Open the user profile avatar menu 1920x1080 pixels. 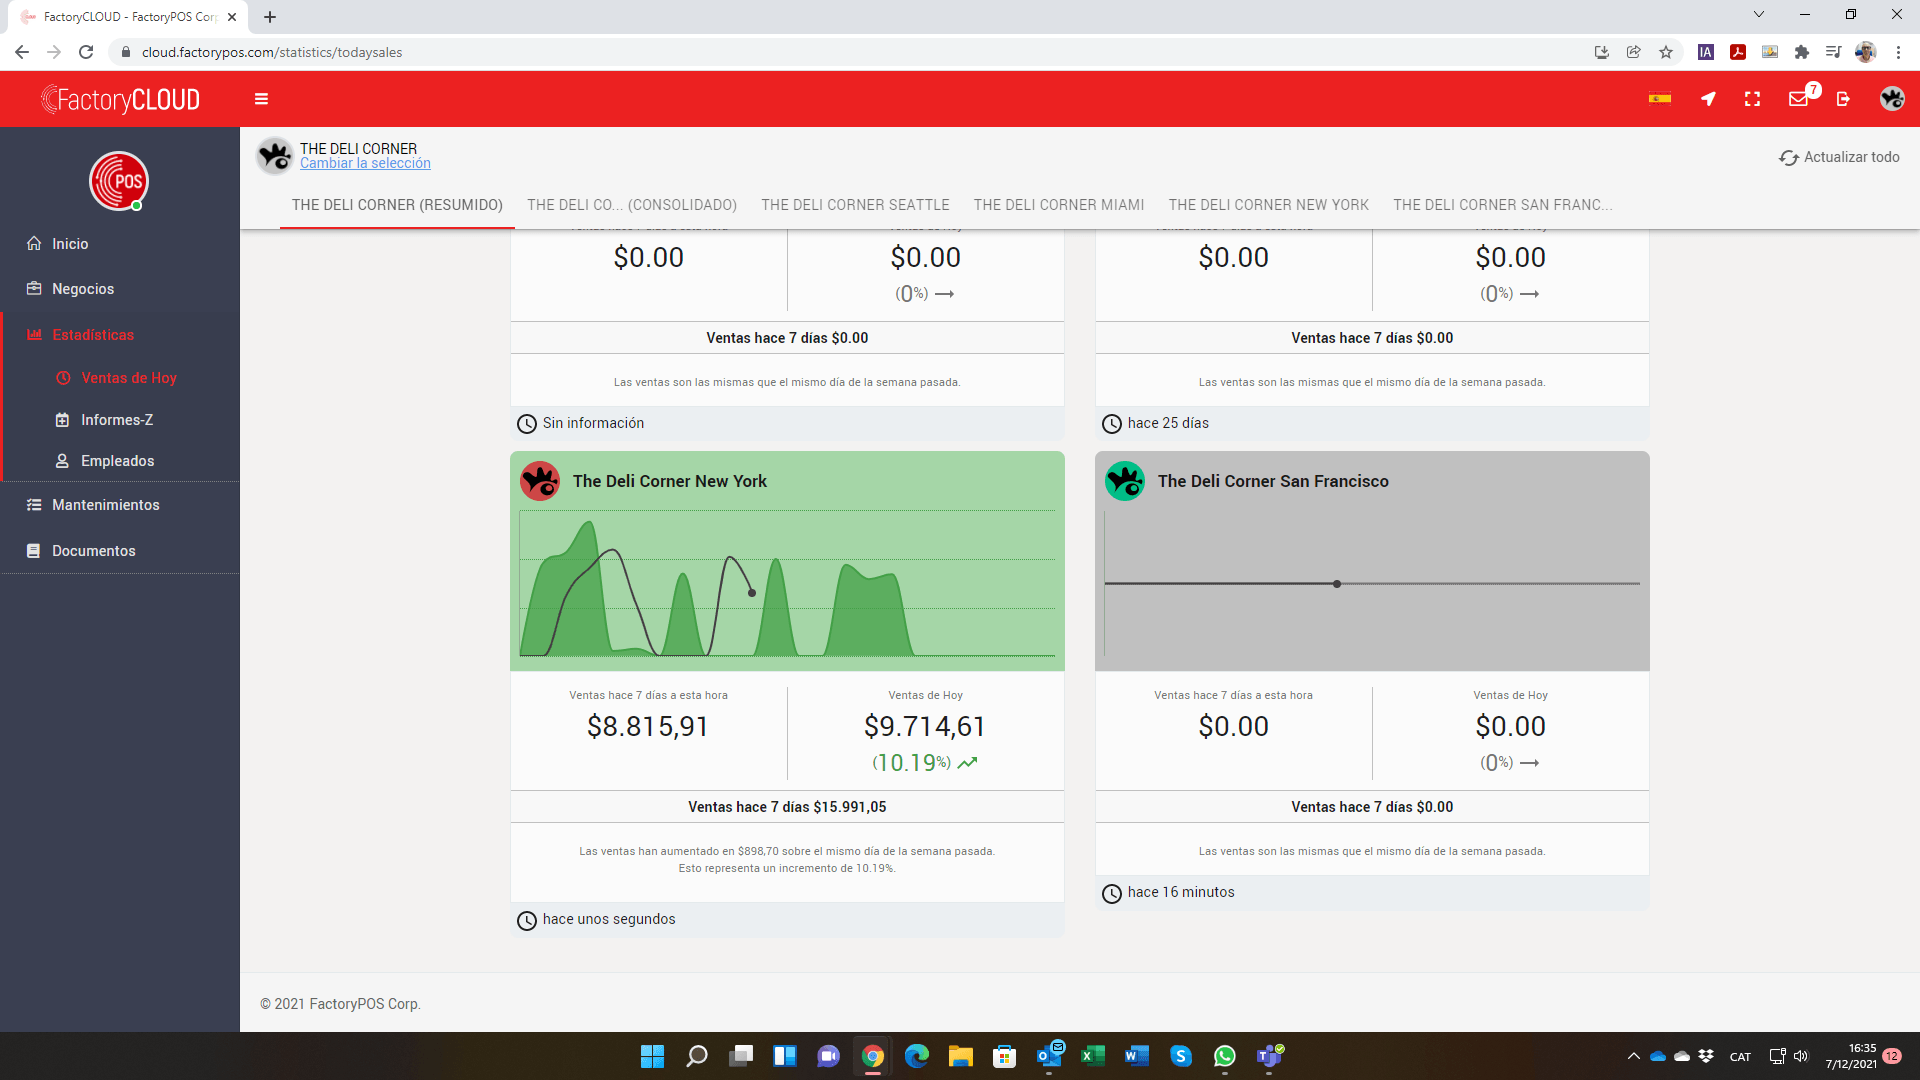pos(1891,98)
